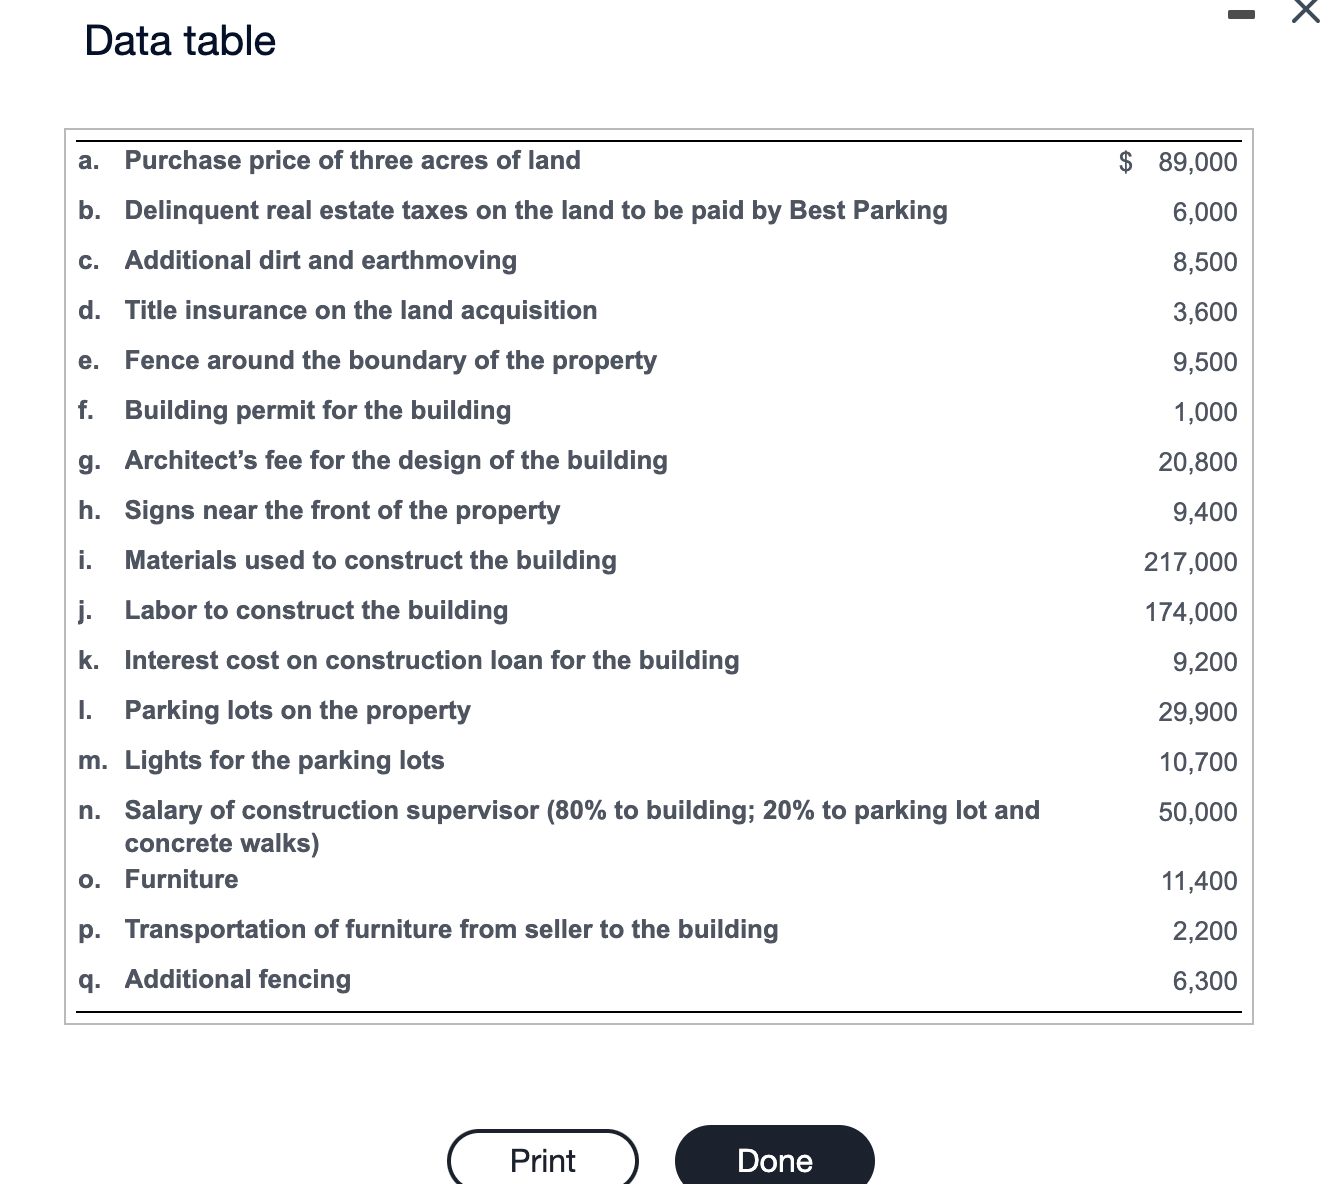The height and width of the screenshot is (1184, 1340).
Task: Click the Lights for the parking lots entry
Action: pyautogui.click(x=284, y=760)
